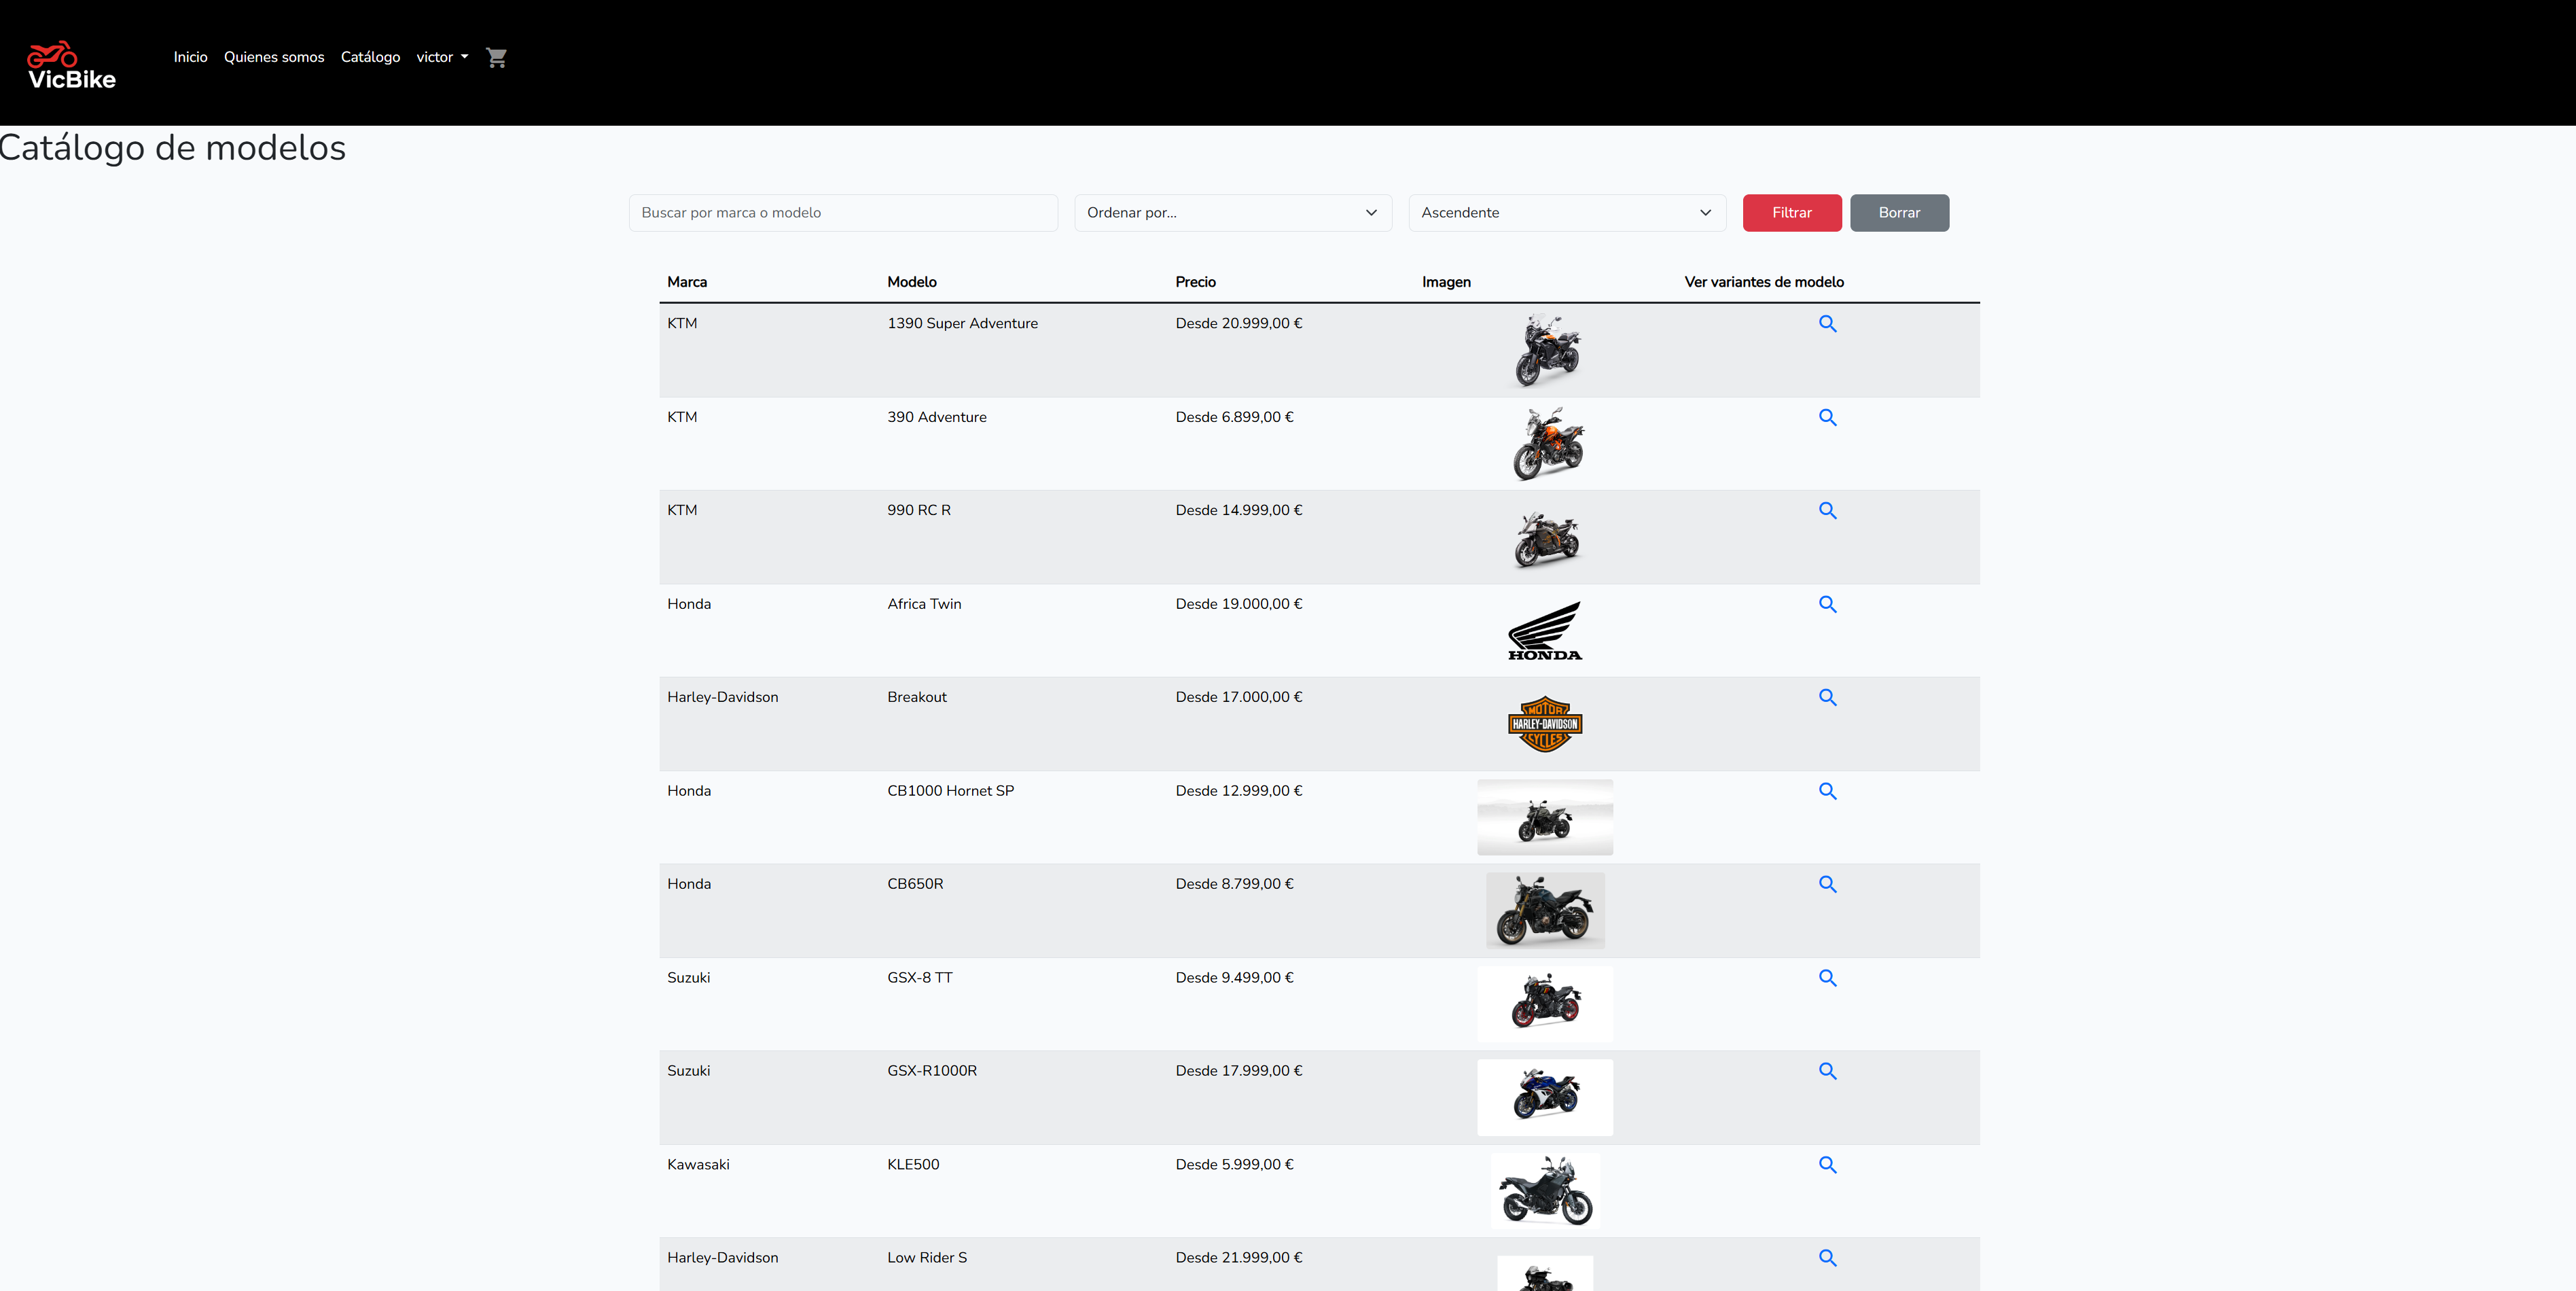Screen dimensions: 2576x1291
Task: Click price 'Desde 5.999,00 €'
Action: click(x=1234, y=1165)
